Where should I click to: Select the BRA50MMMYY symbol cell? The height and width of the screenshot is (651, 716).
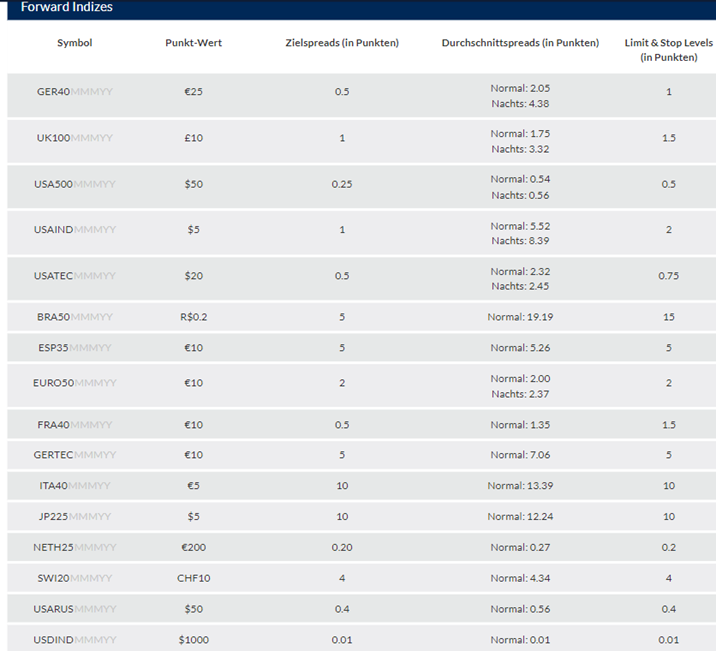[x=74, y=317]
